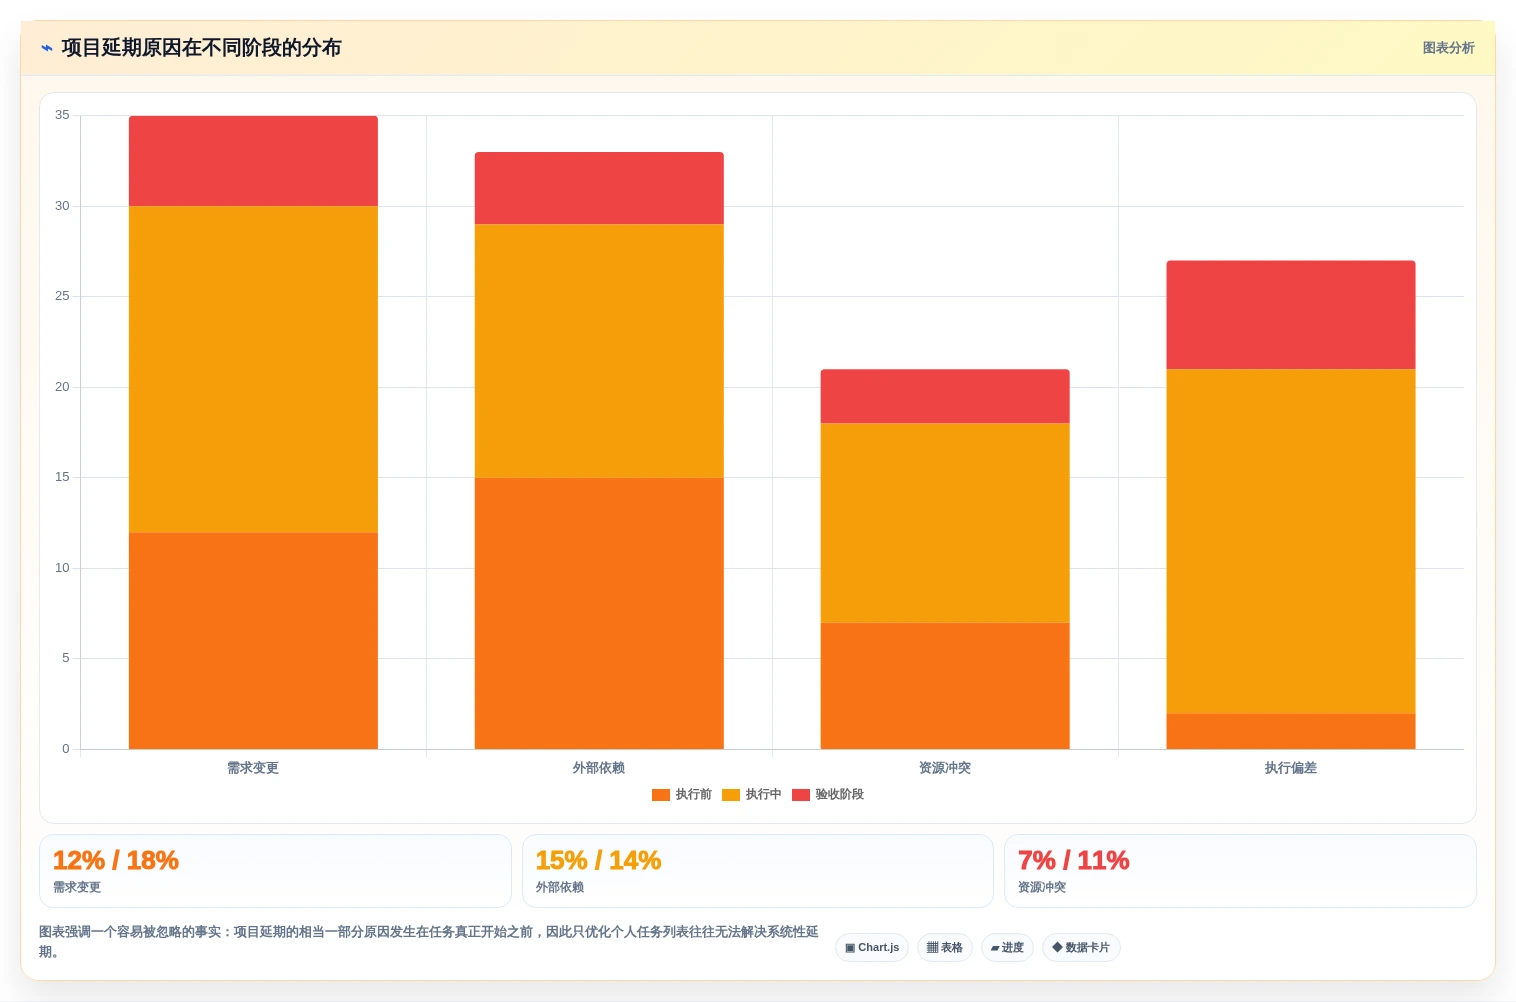Click the 需求变更 x-axis label
Image resolution: width=1516 pixels, height=1002 pixels.
253,768
